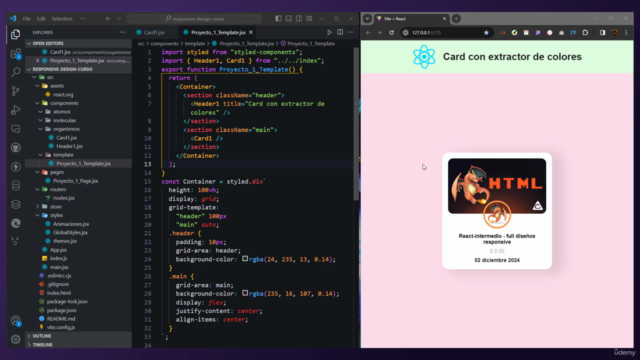Open Manage gear icon in VS Code
The width and height of the screenshot is (640, 360).
[16, 339]
